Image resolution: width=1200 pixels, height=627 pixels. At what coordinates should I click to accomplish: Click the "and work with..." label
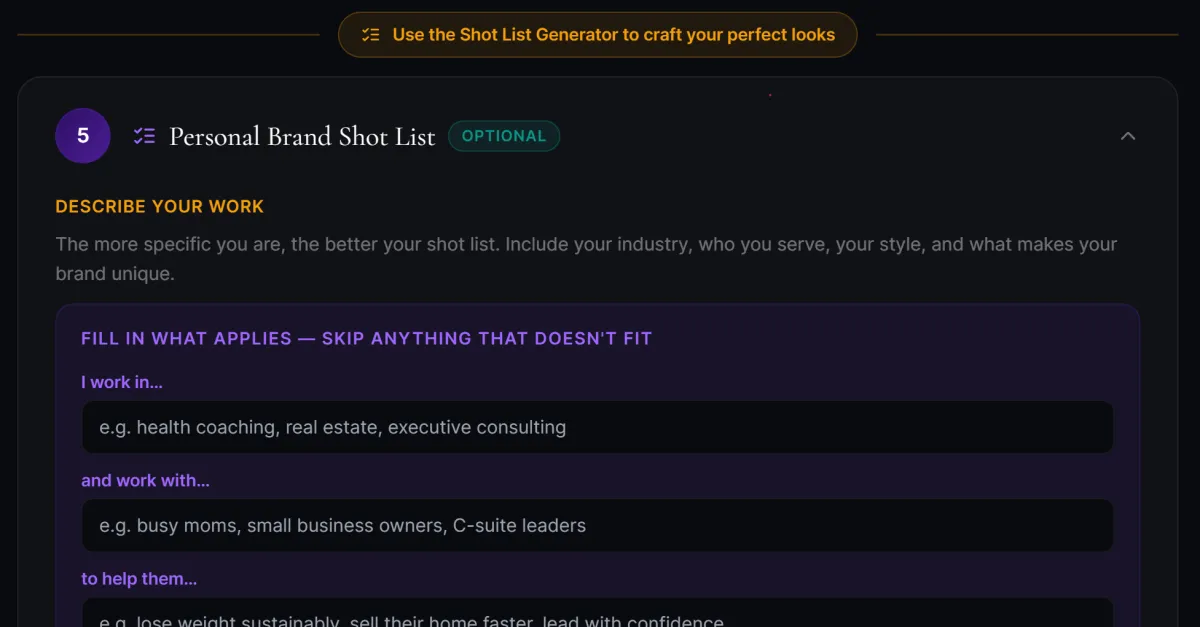click(x=145, y=480)
